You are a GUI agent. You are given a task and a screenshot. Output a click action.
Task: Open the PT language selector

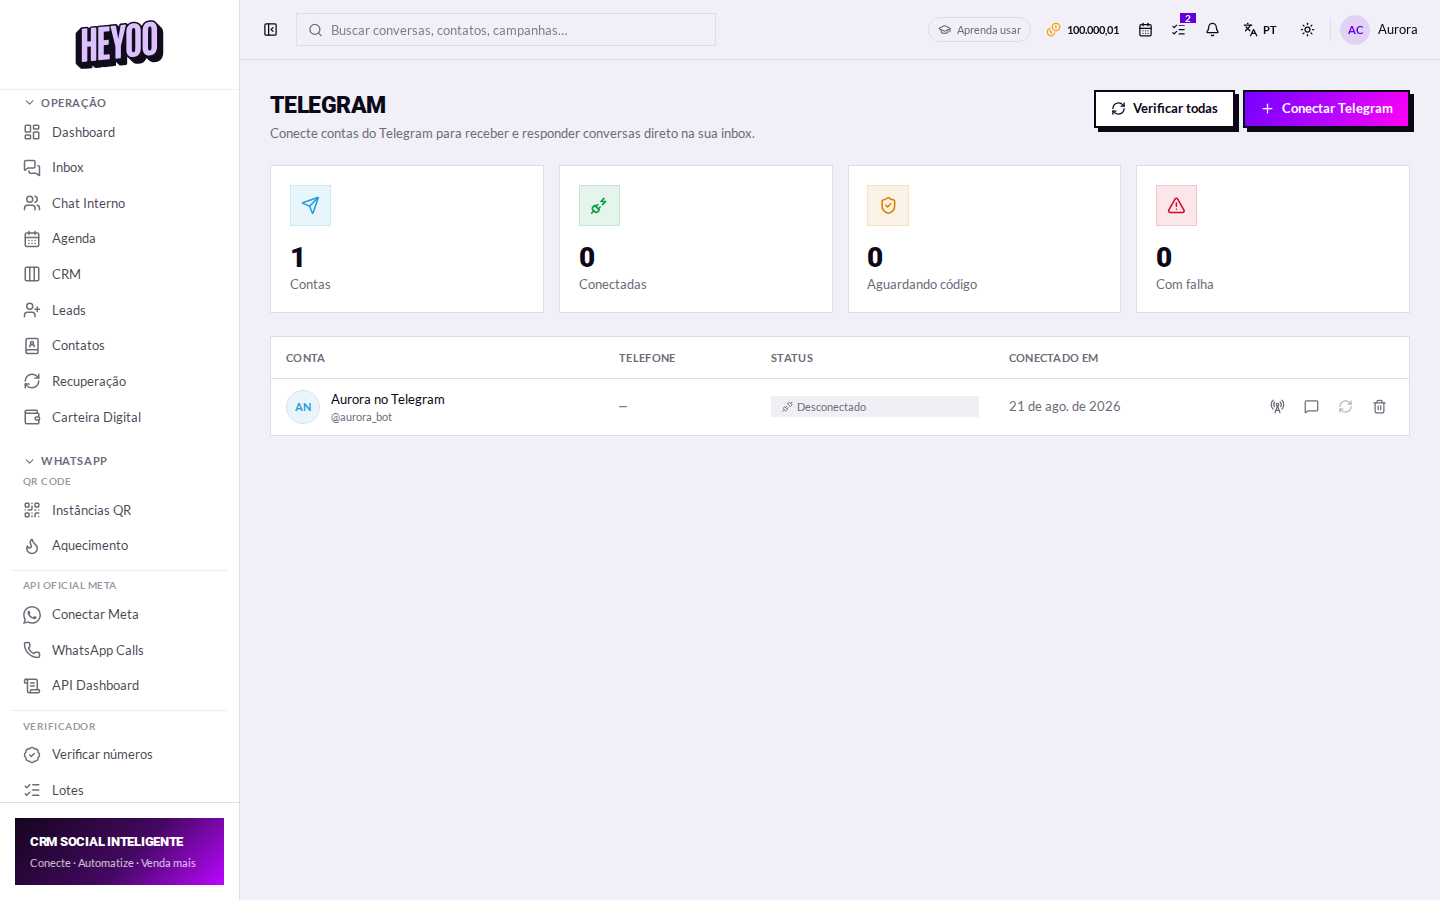(1260, 30)
